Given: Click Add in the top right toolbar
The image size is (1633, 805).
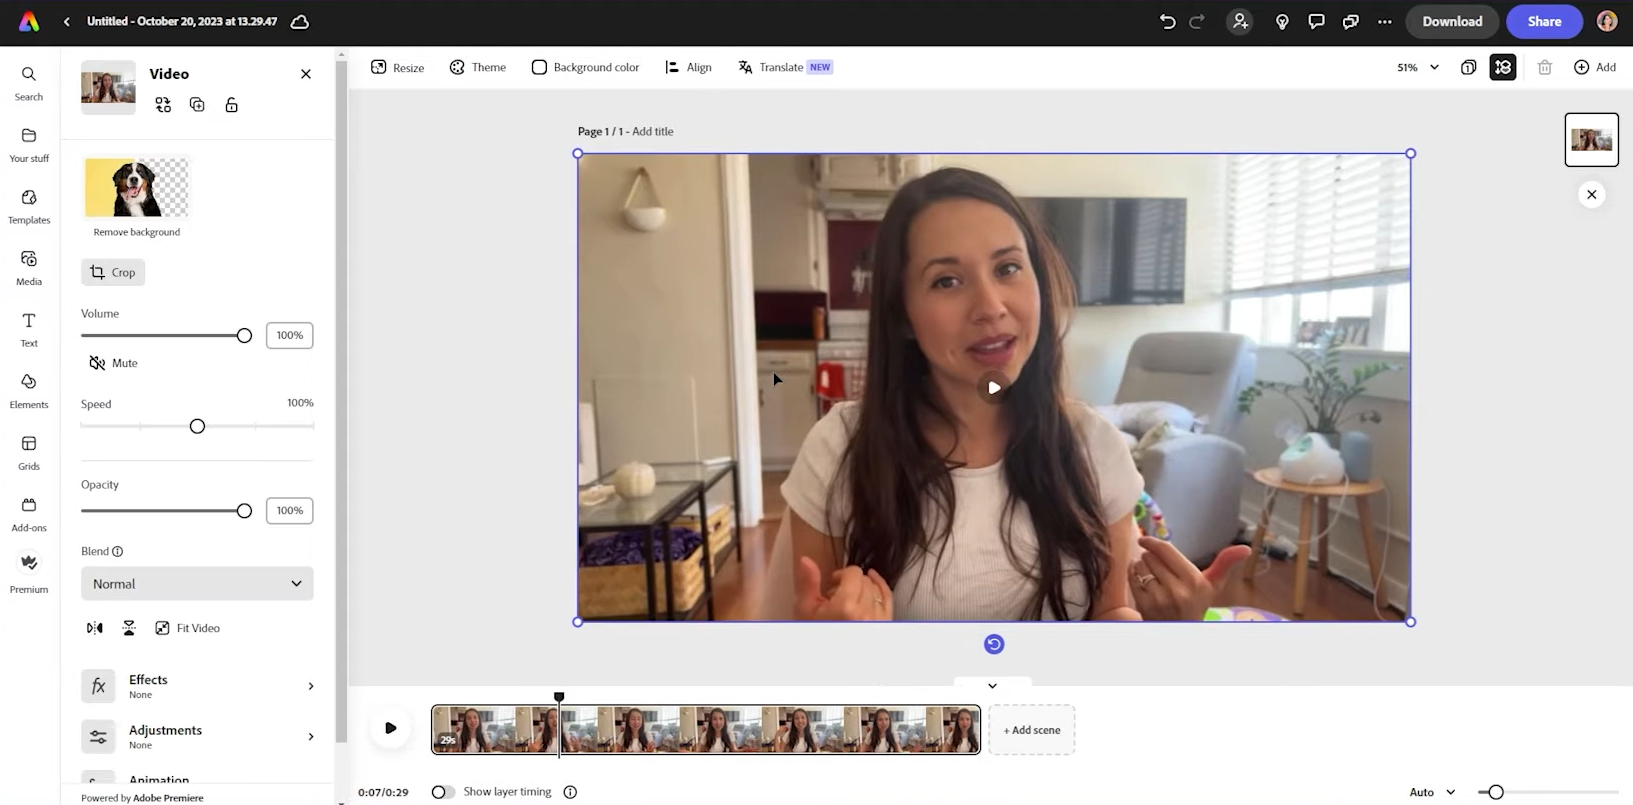Looking at the screenshot, I should tap(1594, 67).
